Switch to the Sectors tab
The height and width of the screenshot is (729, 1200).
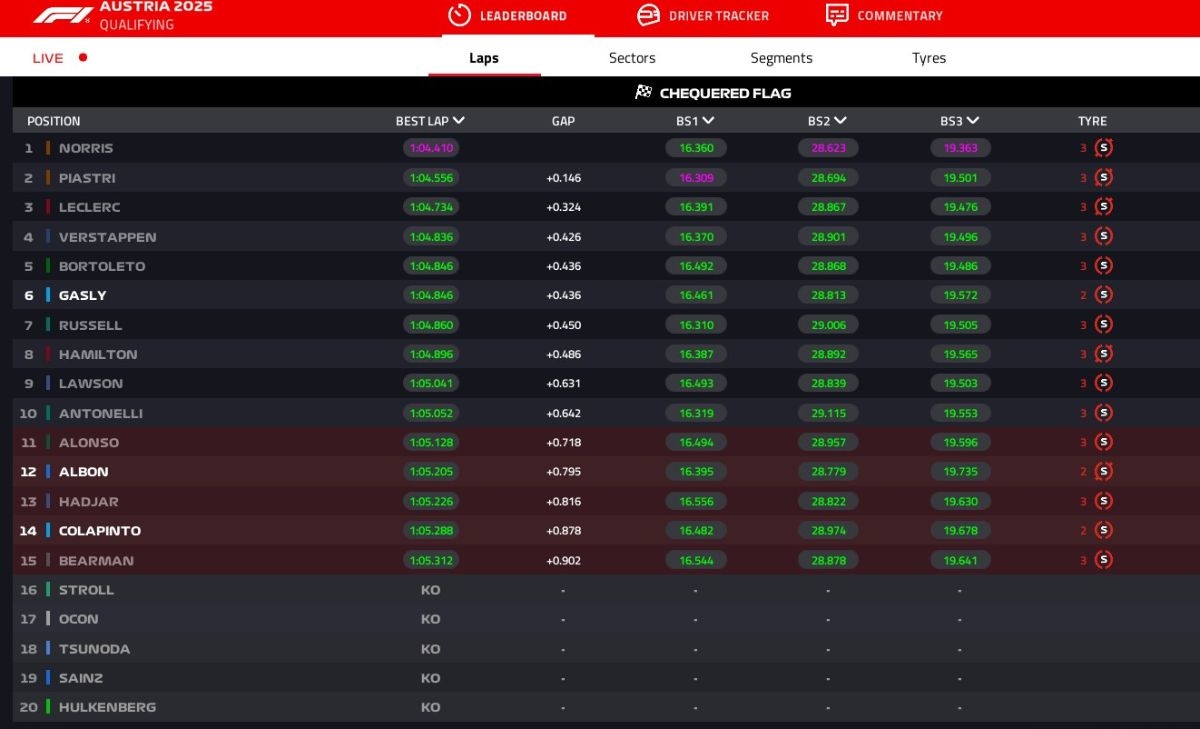[632, 58]
